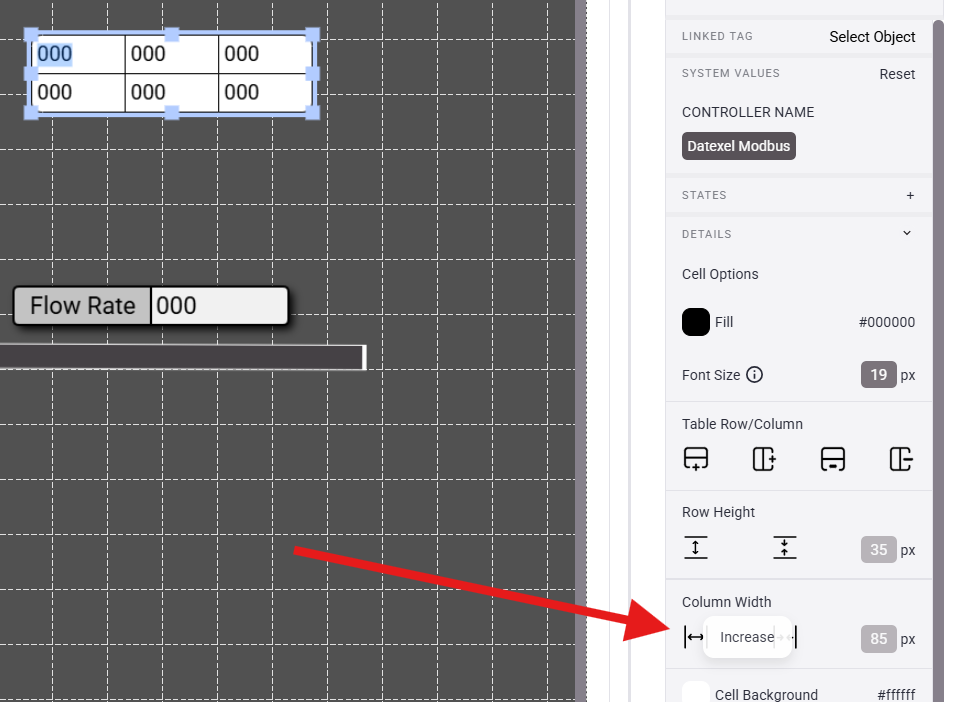The height and width of the screenshot is (702, 957).
Task: Click the highlighted top-left table cell
Action: pyautogui.click(x=78, y=54)
